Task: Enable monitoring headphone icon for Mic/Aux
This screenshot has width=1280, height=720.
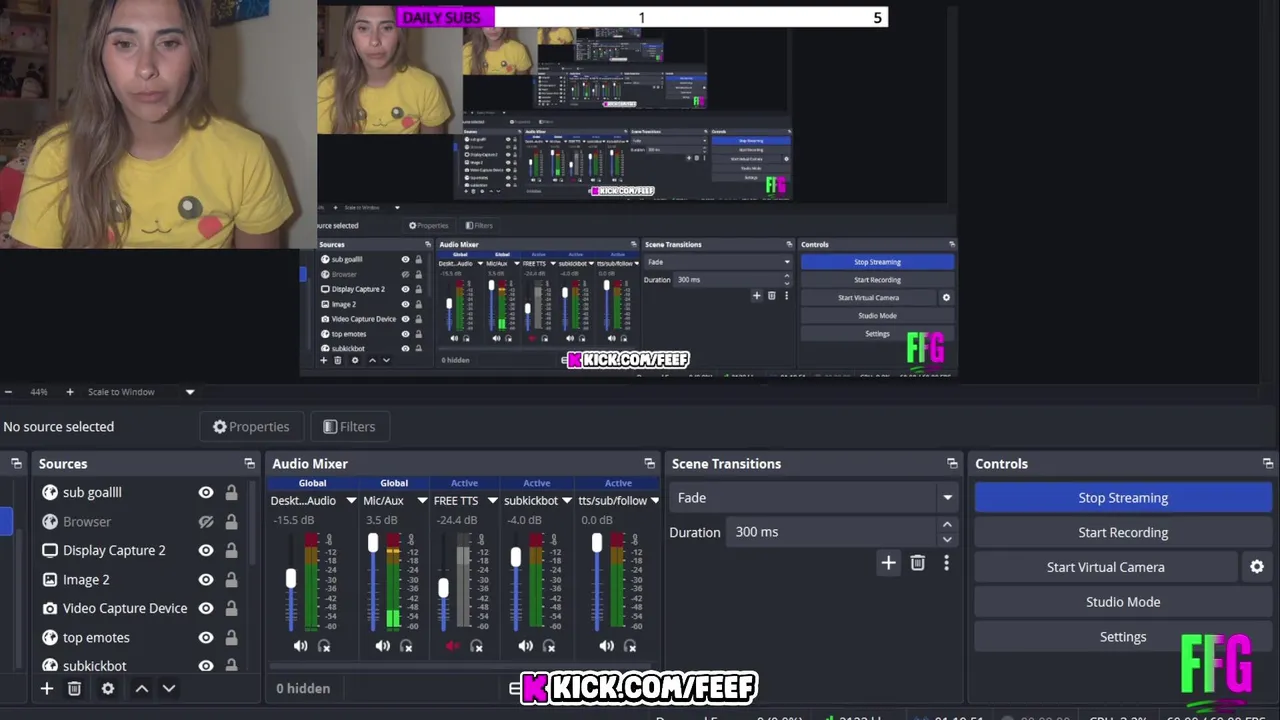Action: [x=406, y=646]
